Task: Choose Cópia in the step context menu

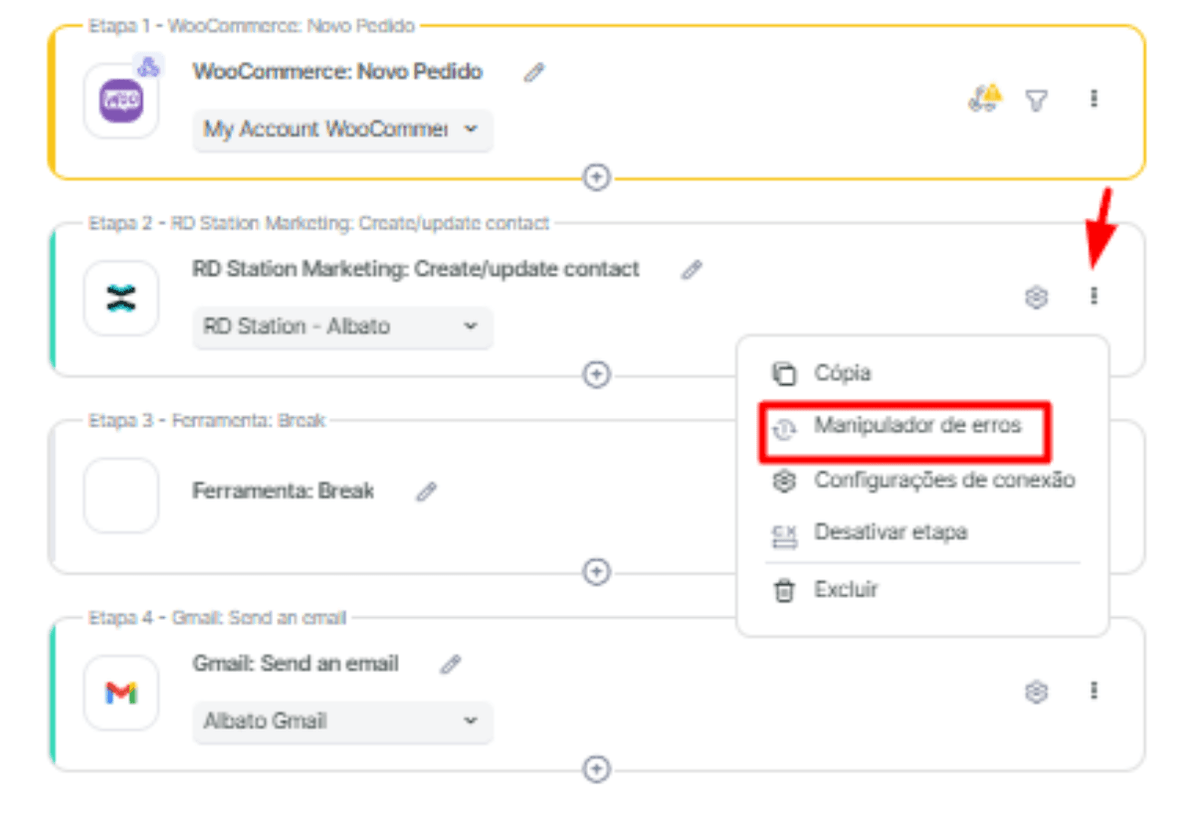Action: click(922, 374)
